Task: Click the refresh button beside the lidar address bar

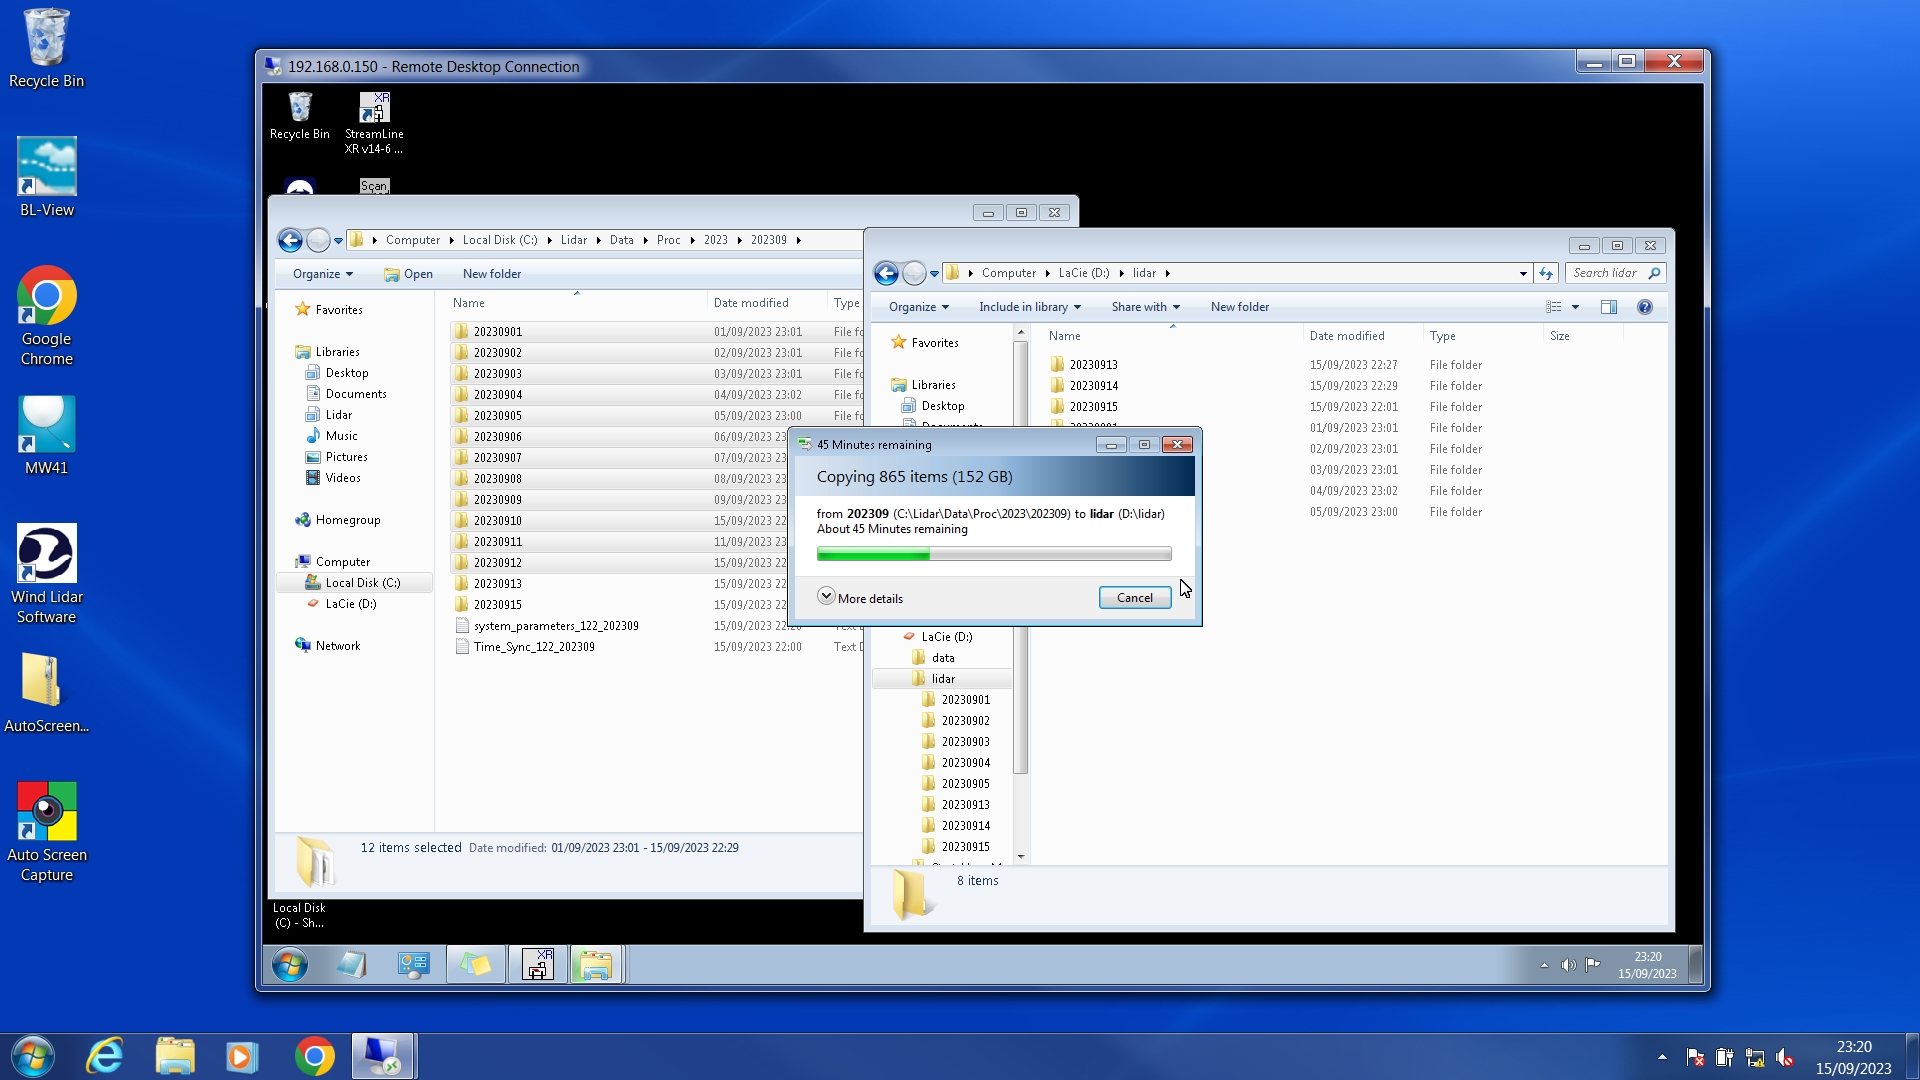Action: click(x=1546, y=273)
